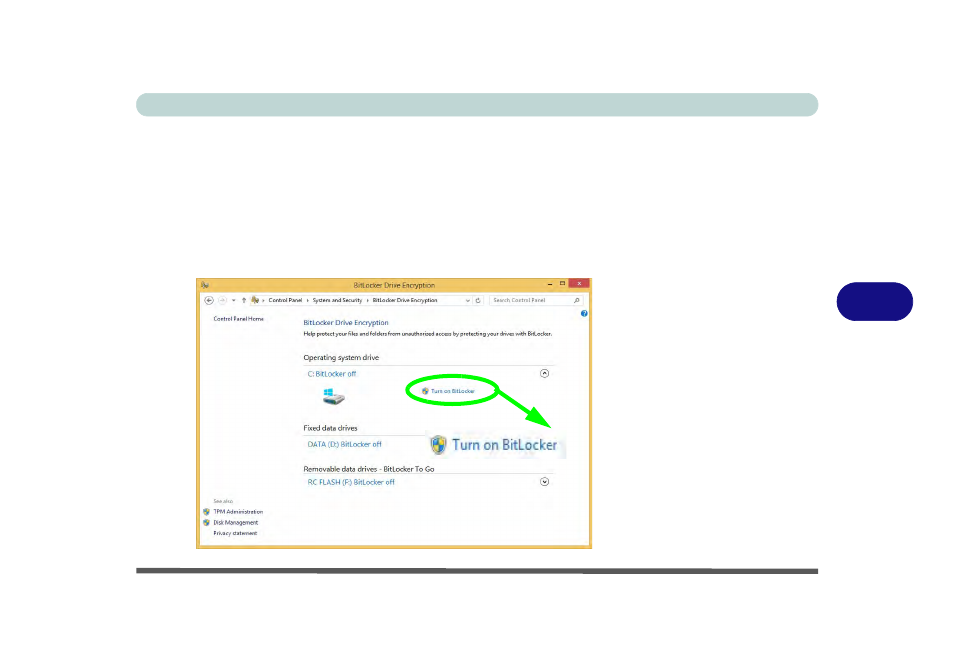Click the 'Fixed data drives' heading

(330, 428)
